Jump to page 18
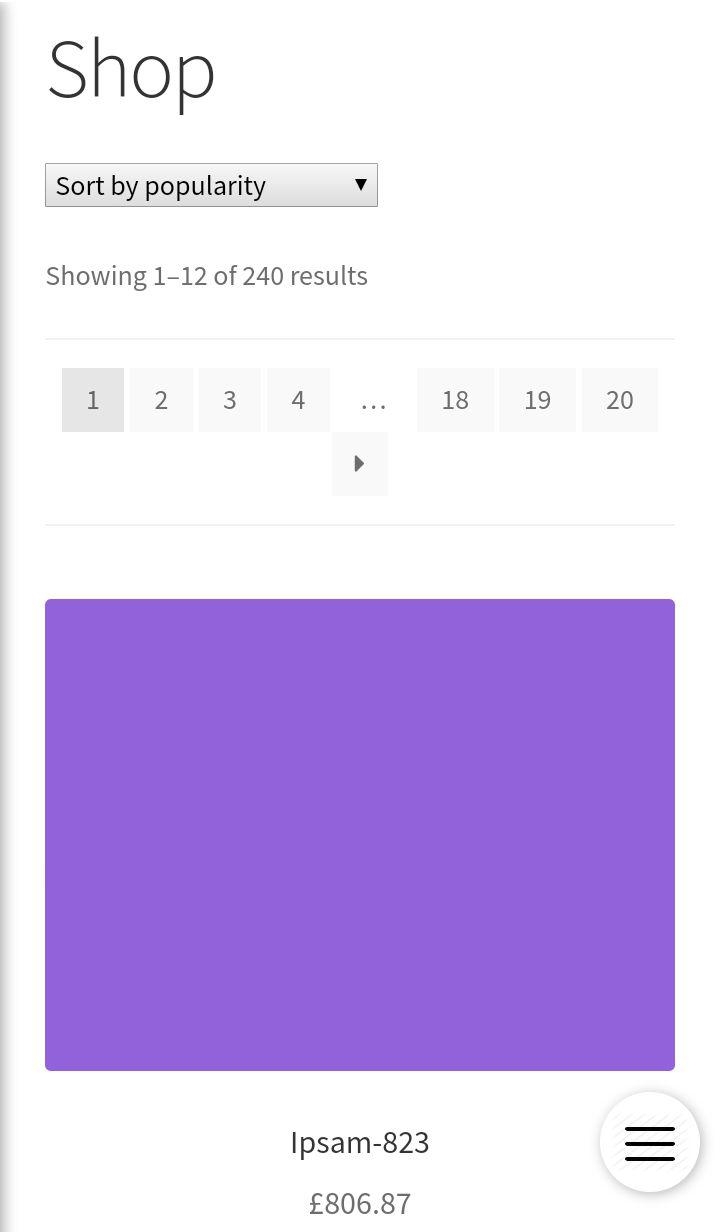720x1232 pixels. (455, 400)
